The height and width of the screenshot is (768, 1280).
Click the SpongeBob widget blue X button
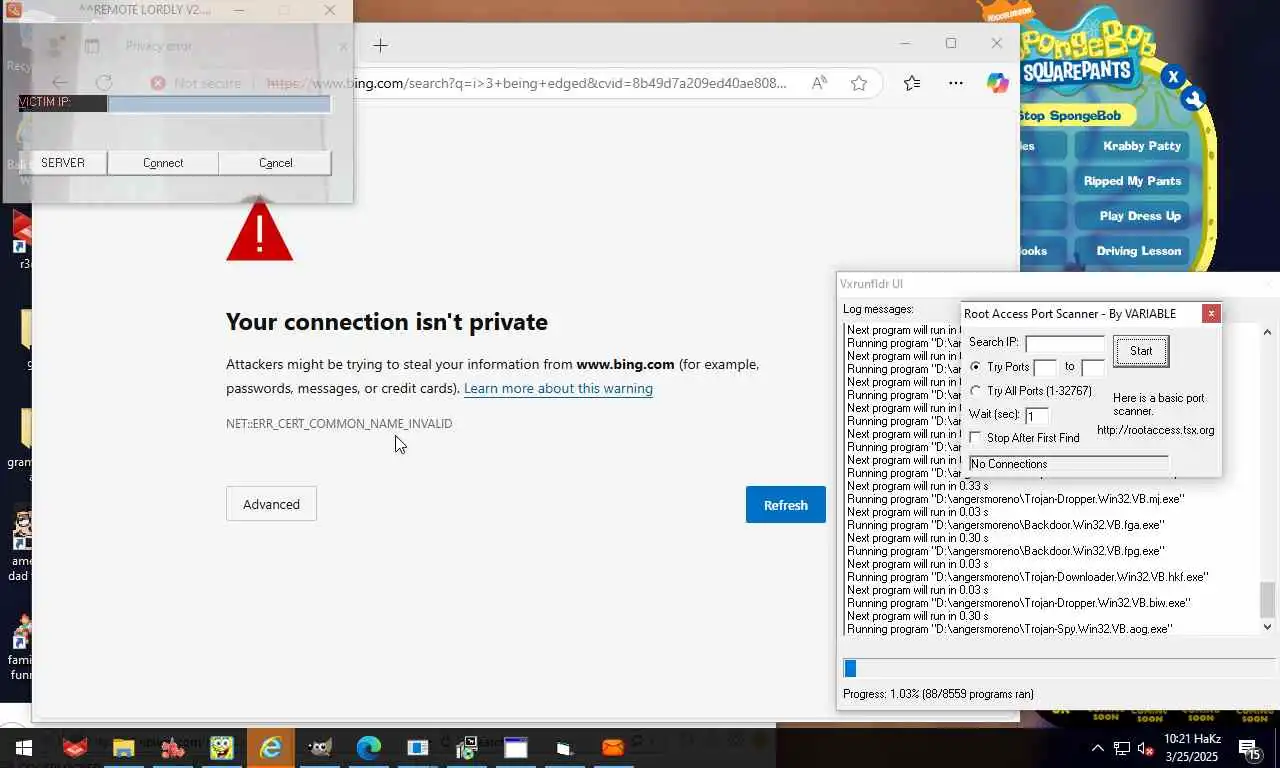point(1174,76)
